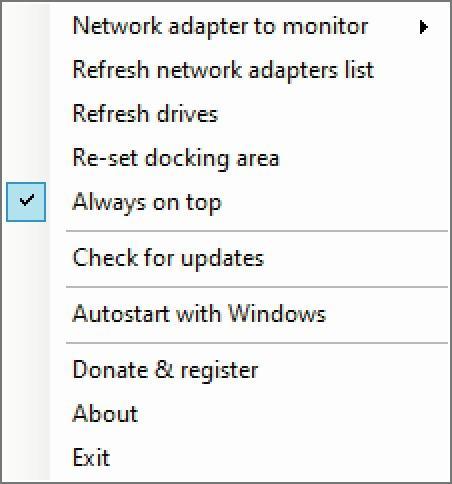Reset the widget's docking area
Screen dimensions: 452x484
coord(225,158)
